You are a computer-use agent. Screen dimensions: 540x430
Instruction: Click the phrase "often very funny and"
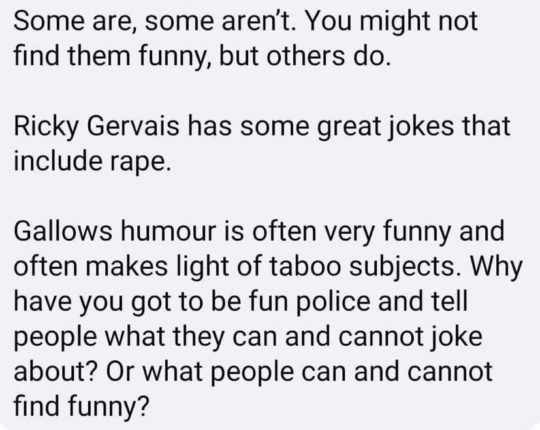pos(378,232)
